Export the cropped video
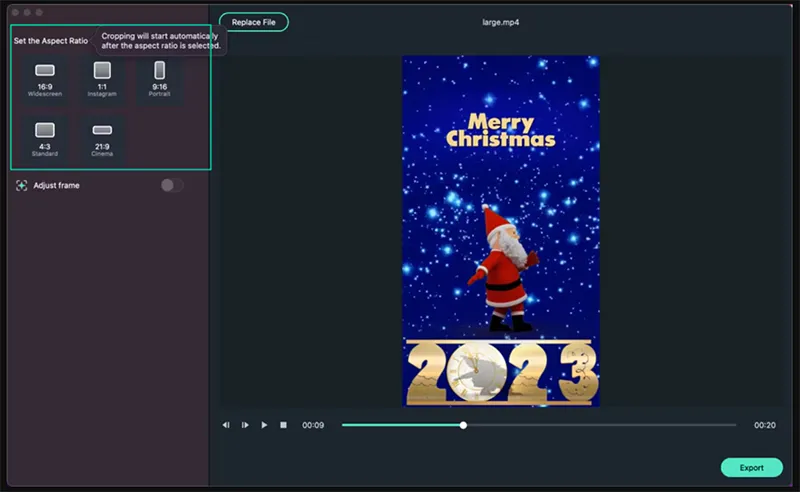The height and width of the screenshot is (492, 800). [751, 467]
